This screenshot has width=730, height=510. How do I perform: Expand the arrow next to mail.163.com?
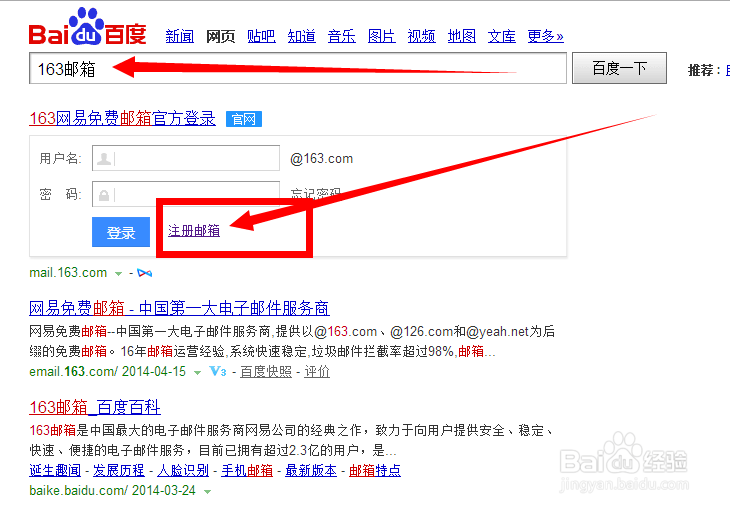point(118,273)
